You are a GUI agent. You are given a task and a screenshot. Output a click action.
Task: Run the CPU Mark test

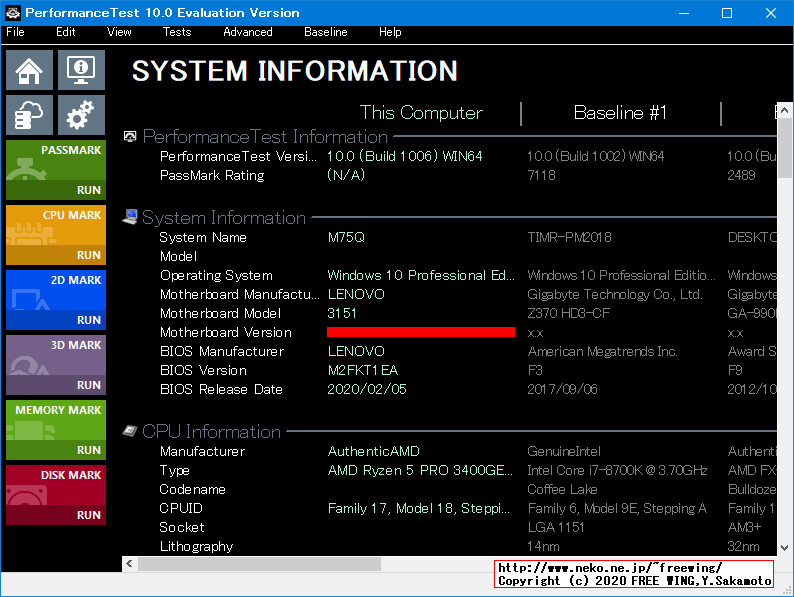click(x=56, y=235)
